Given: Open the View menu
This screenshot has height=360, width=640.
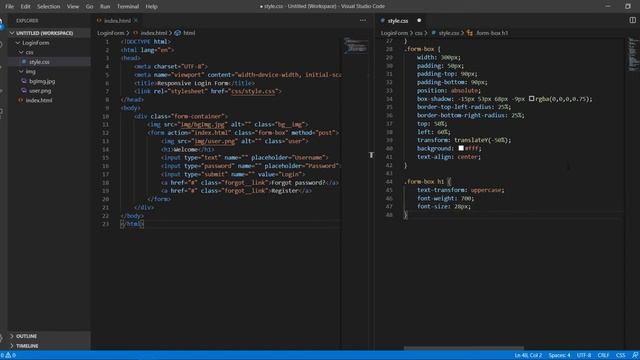Looking at the screenshot, I should [73, 6].
